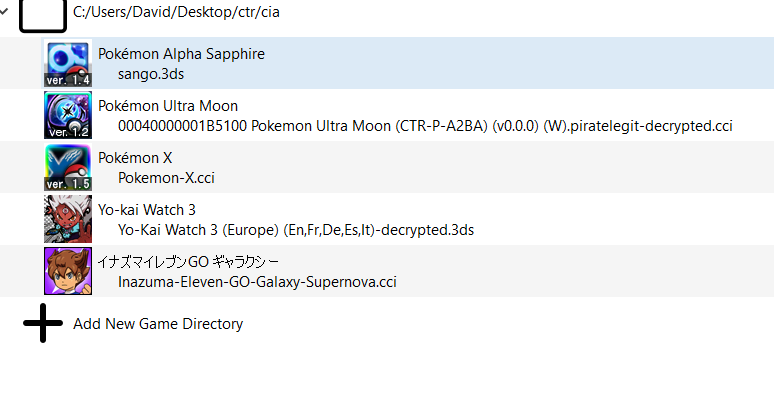This screenshot has height=398, width=774.
Task: Click the Pokémon X game icon
Action: click(x=68, y=167)
